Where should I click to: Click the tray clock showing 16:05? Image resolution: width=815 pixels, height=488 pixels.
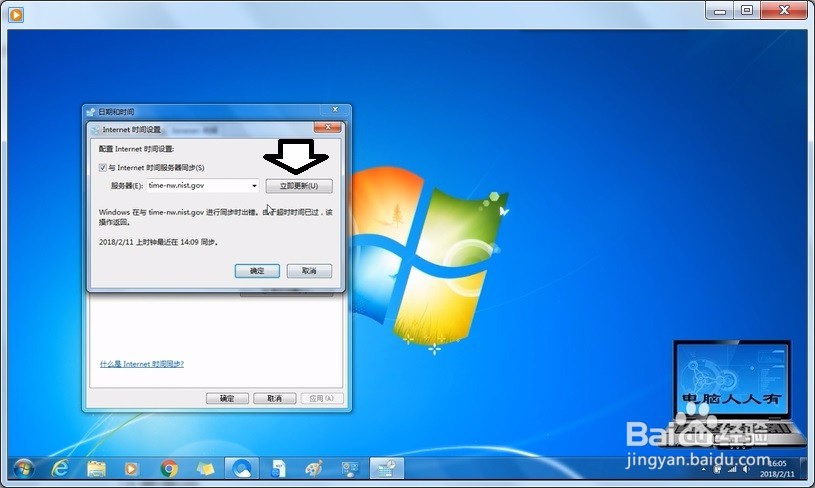point(777,463)
